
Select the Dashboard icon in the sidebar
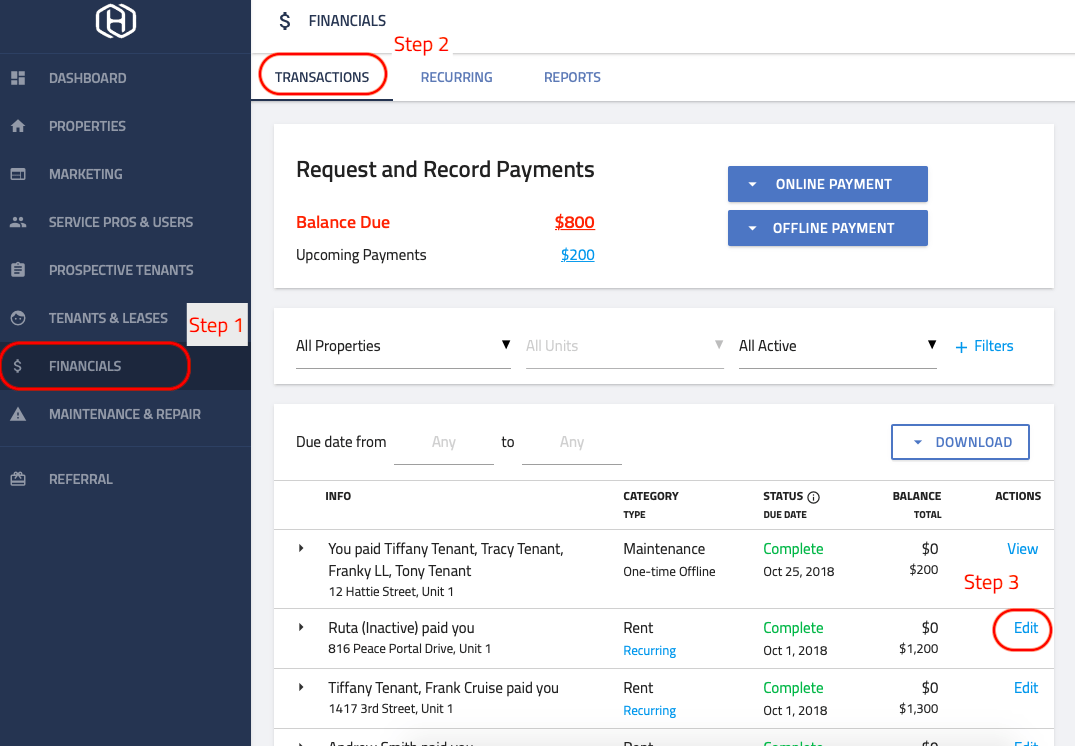tap(18, 78)
